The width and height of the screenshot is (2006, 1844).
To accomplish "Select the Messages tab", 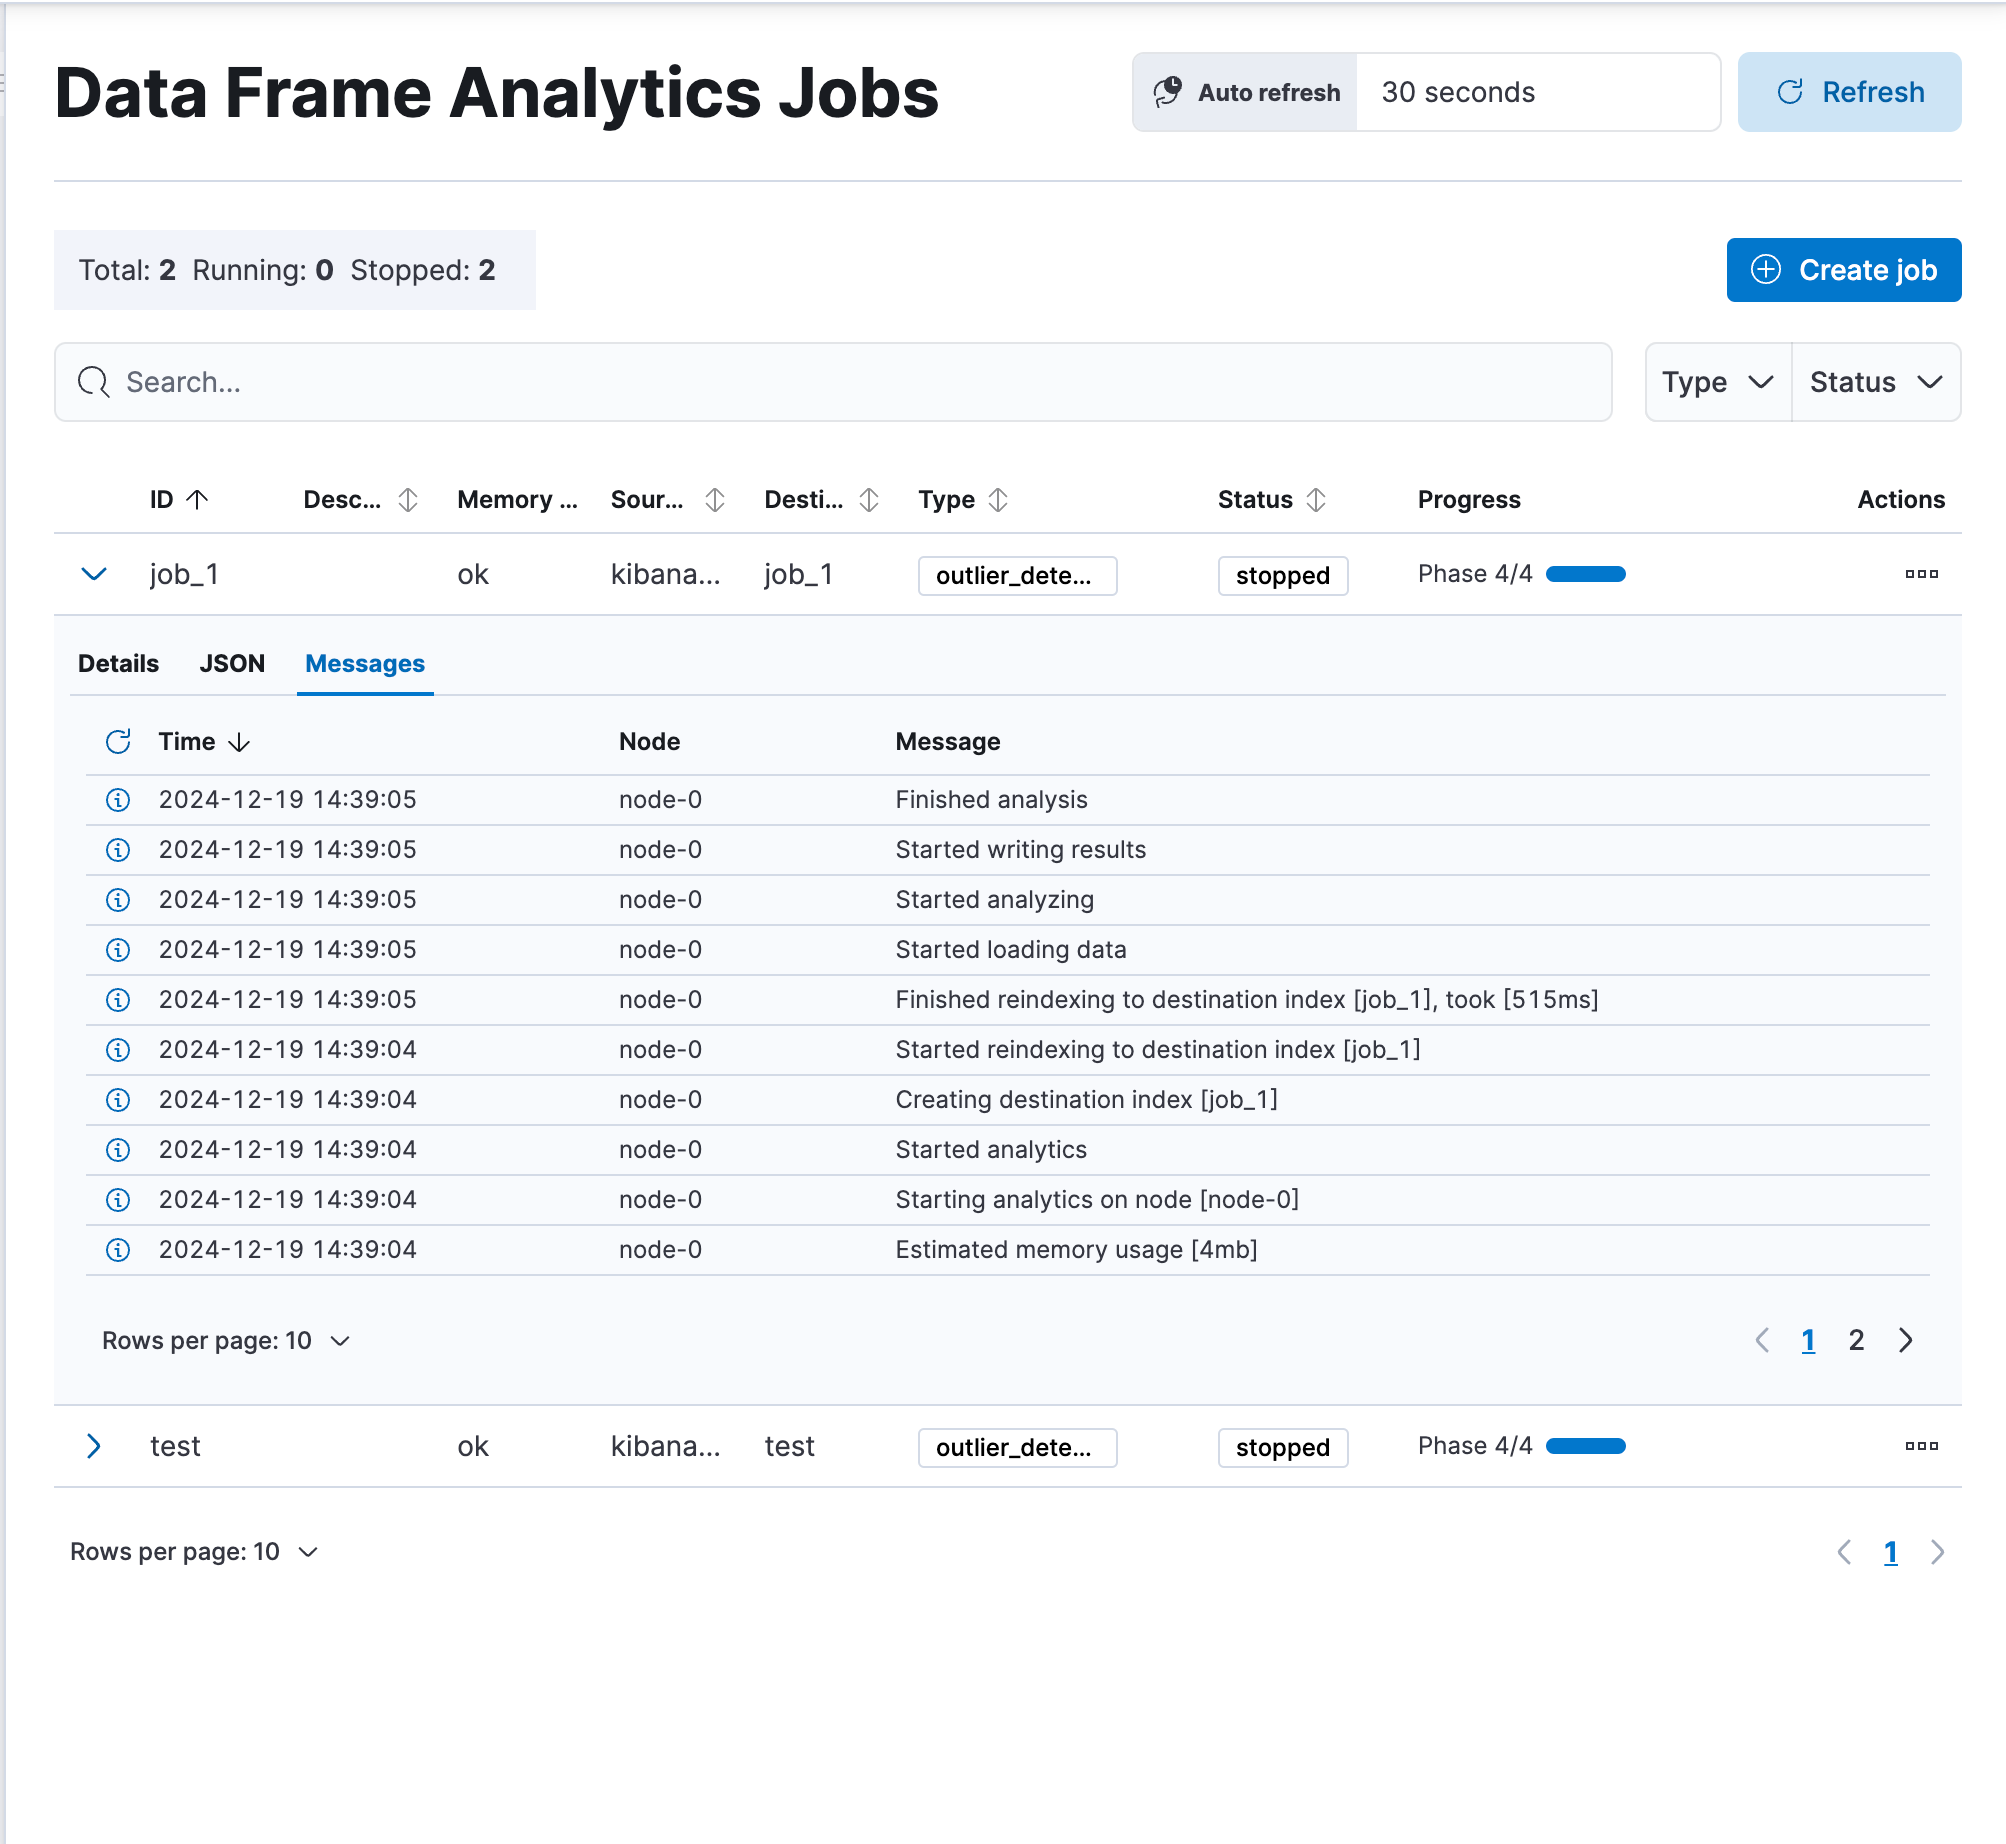I will [365, 663].
